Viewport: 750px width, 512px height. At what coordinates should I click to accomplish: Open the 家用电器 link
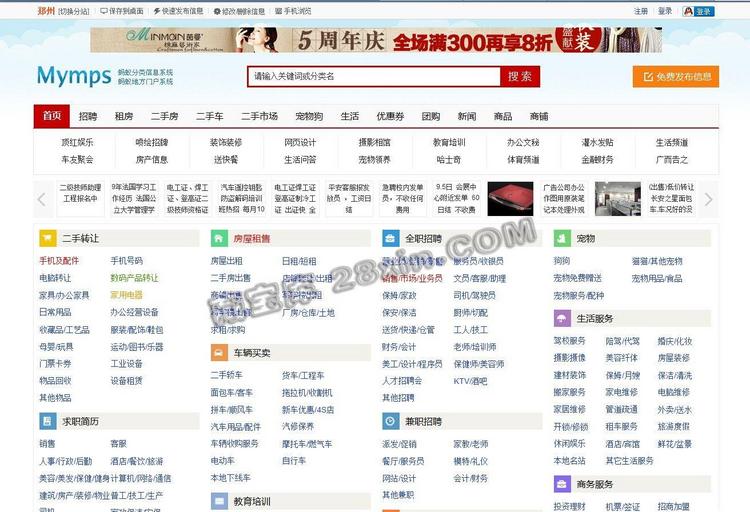(126, 295)
